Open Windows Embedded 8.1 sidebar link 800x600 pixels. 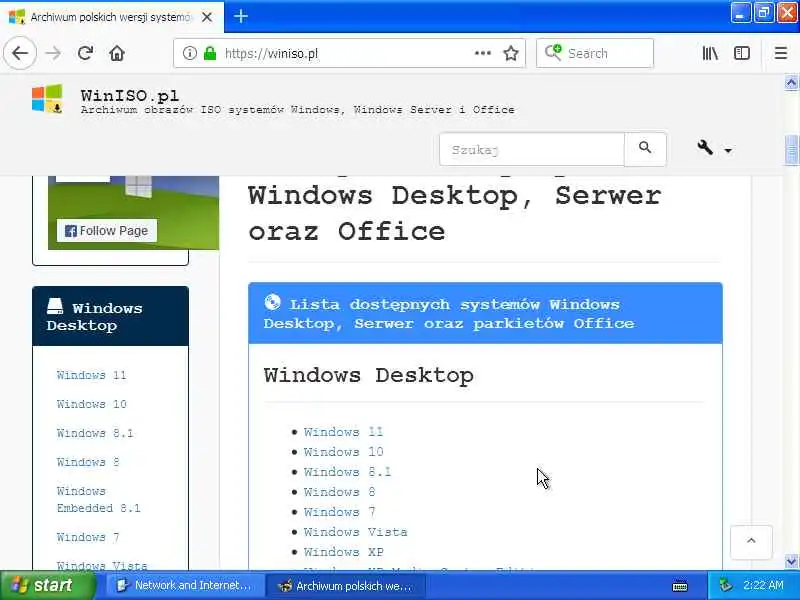98,499
